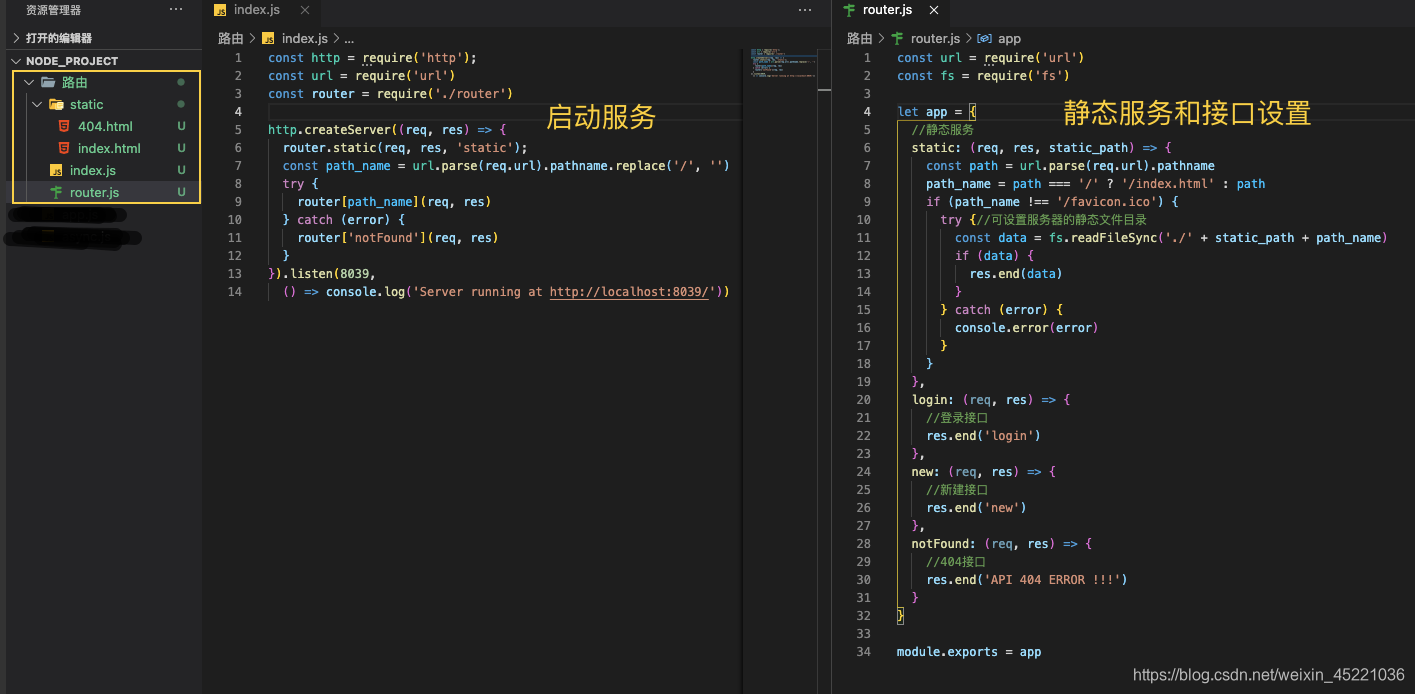The height and width of the screenshot is (694, 1415).
Task: Open index.html in the file tree
Action: tap(109, 148)
